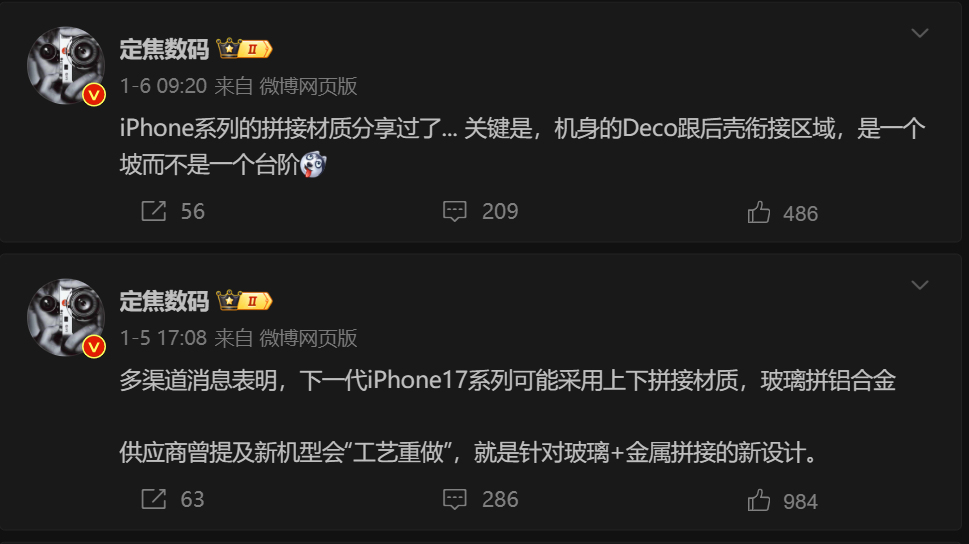Repost the iPhone17 post with 63 shares

[x=154, y=499]
